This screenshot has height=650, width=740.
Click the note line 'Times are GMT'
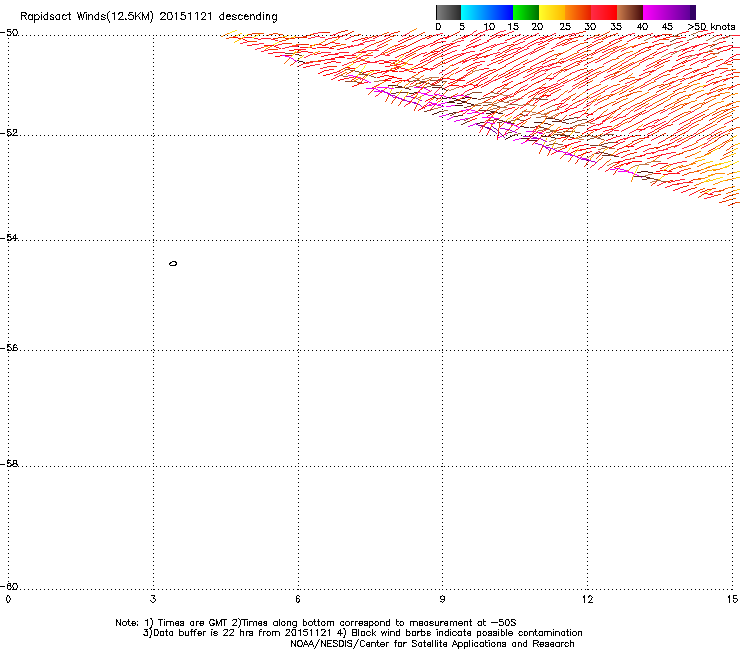[x=193, y=623]
